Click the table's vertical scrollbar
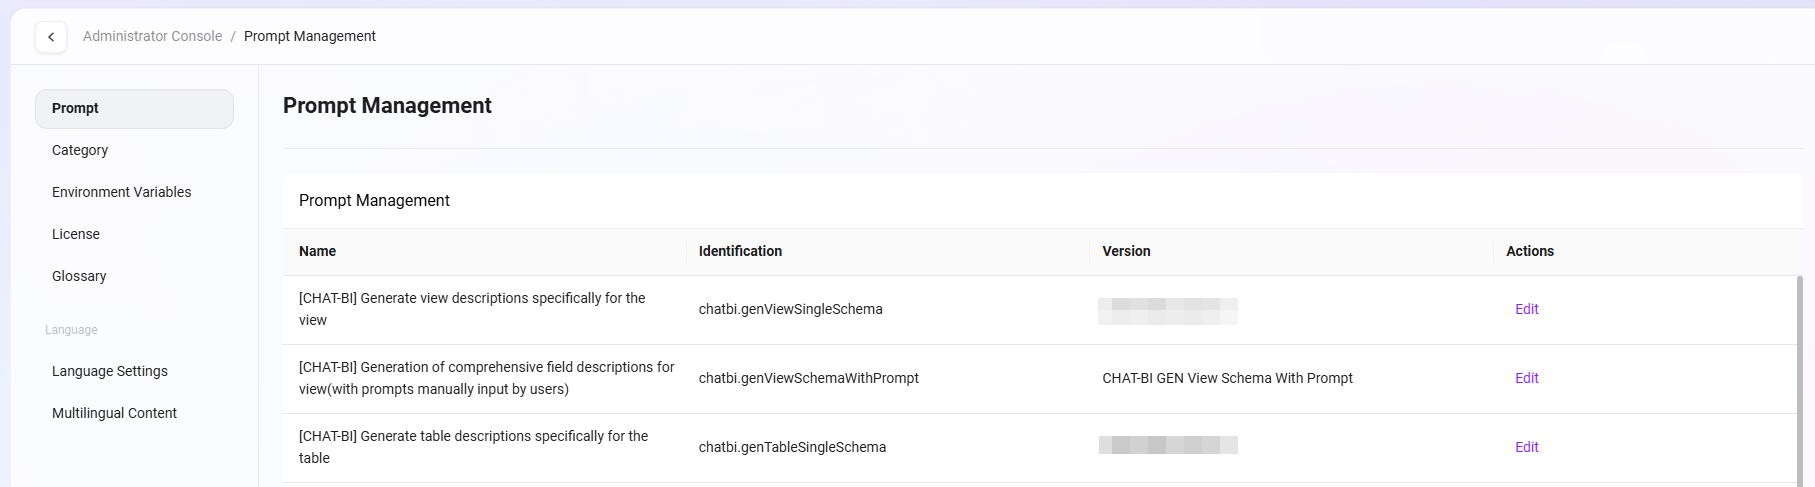Image resolution: width=1815 pixels, height=487 pixels. pyautogui.click(x=1800, y=380)
